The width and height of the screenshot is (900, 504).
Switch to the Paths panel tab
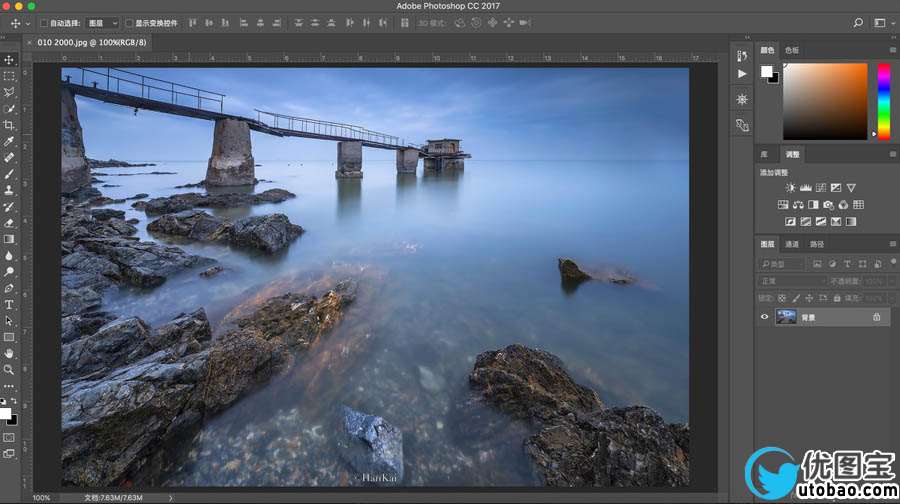click(817, 245)
